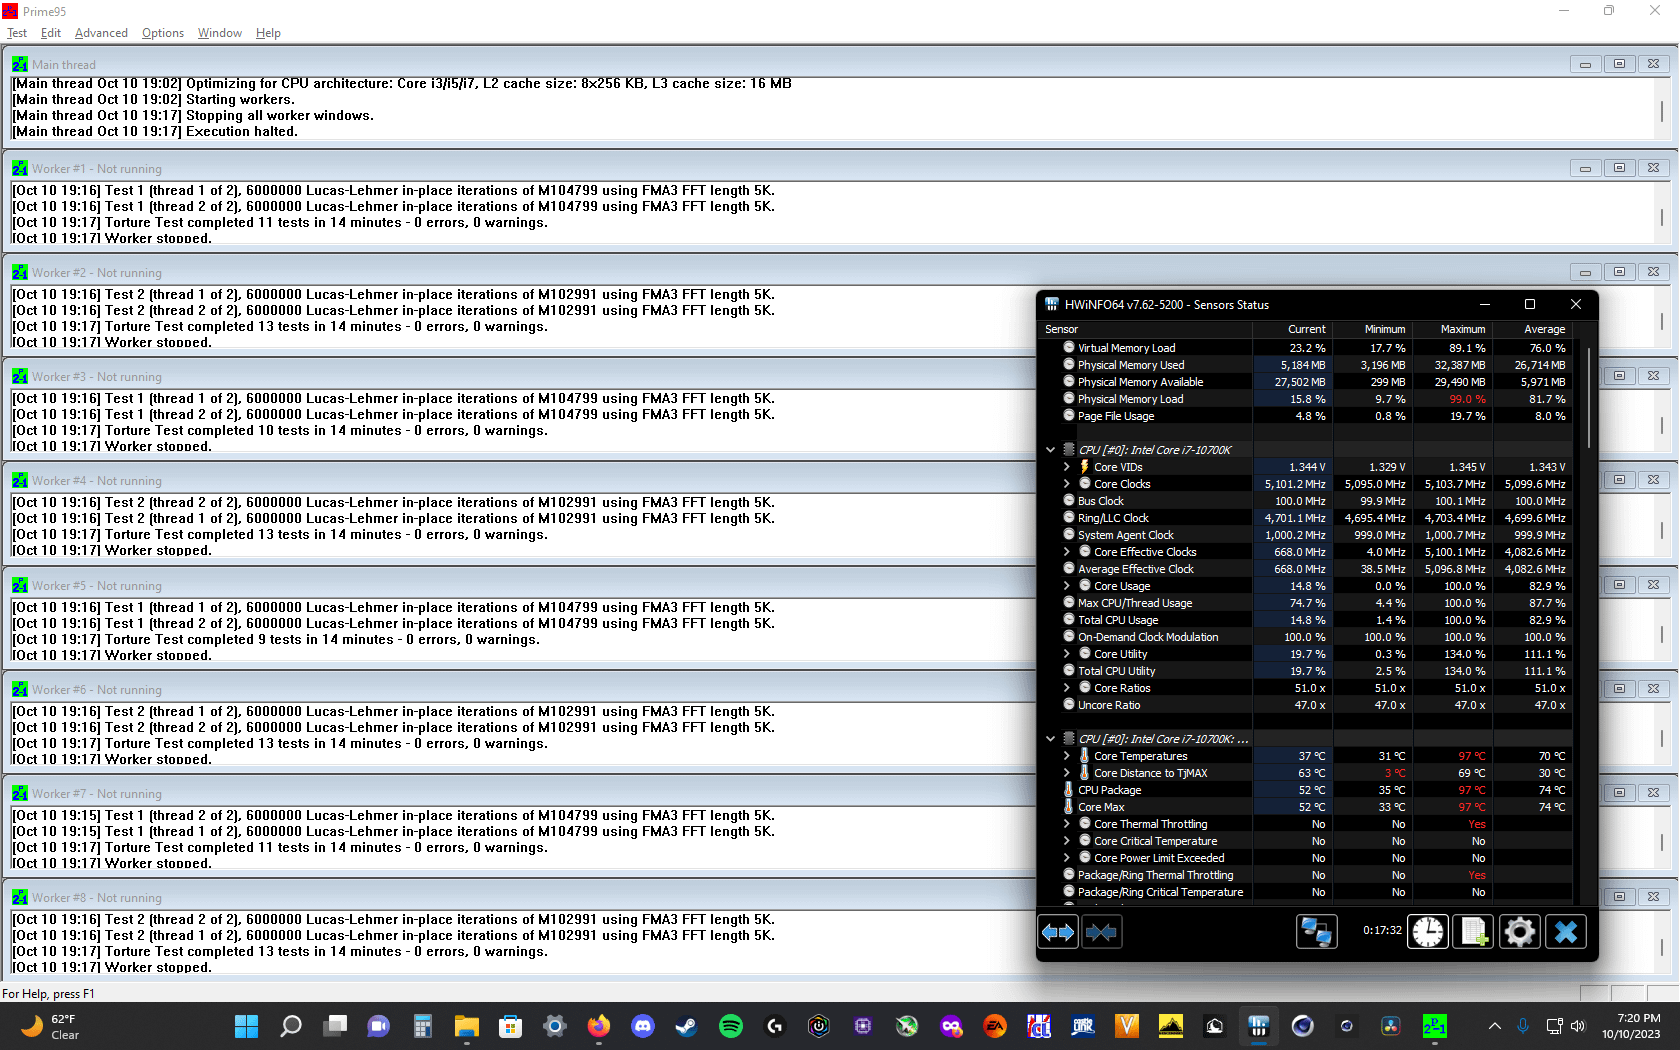The height and width of the screenshot is (1050, 1680).
Task: Click the HWiNFO taskbar icon
Action: [x=1259, y=1026]
